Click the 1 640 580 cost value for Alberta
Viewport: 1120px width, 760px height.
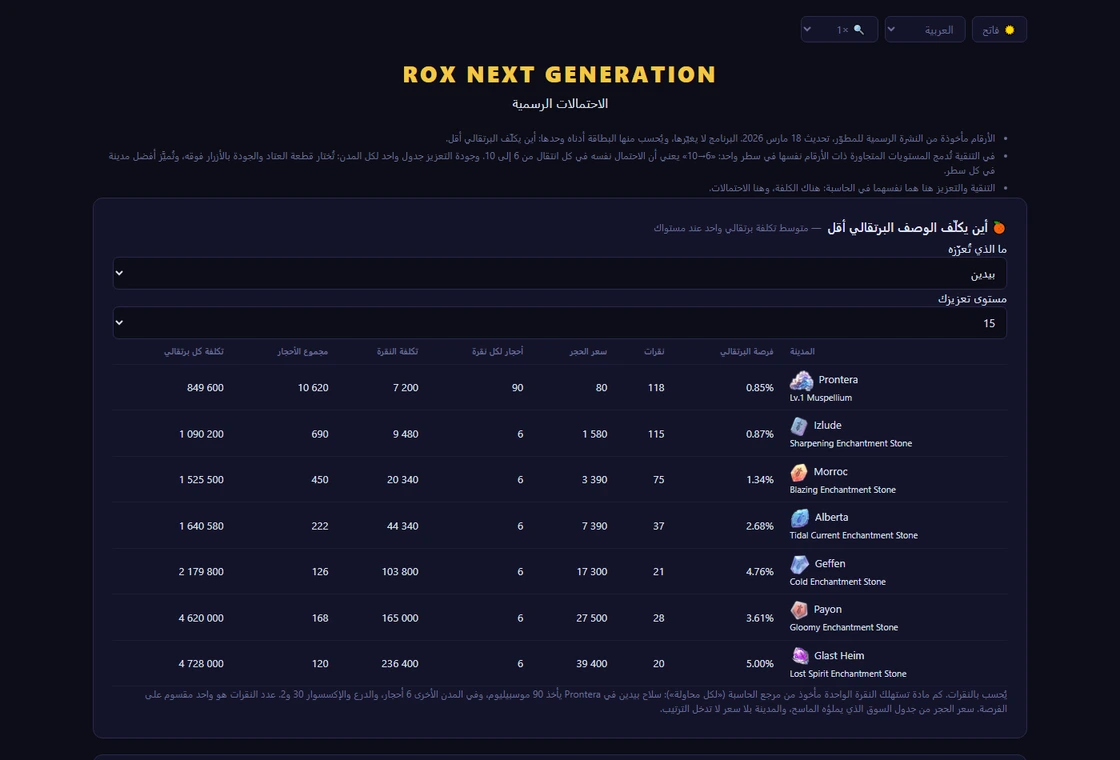201,526
